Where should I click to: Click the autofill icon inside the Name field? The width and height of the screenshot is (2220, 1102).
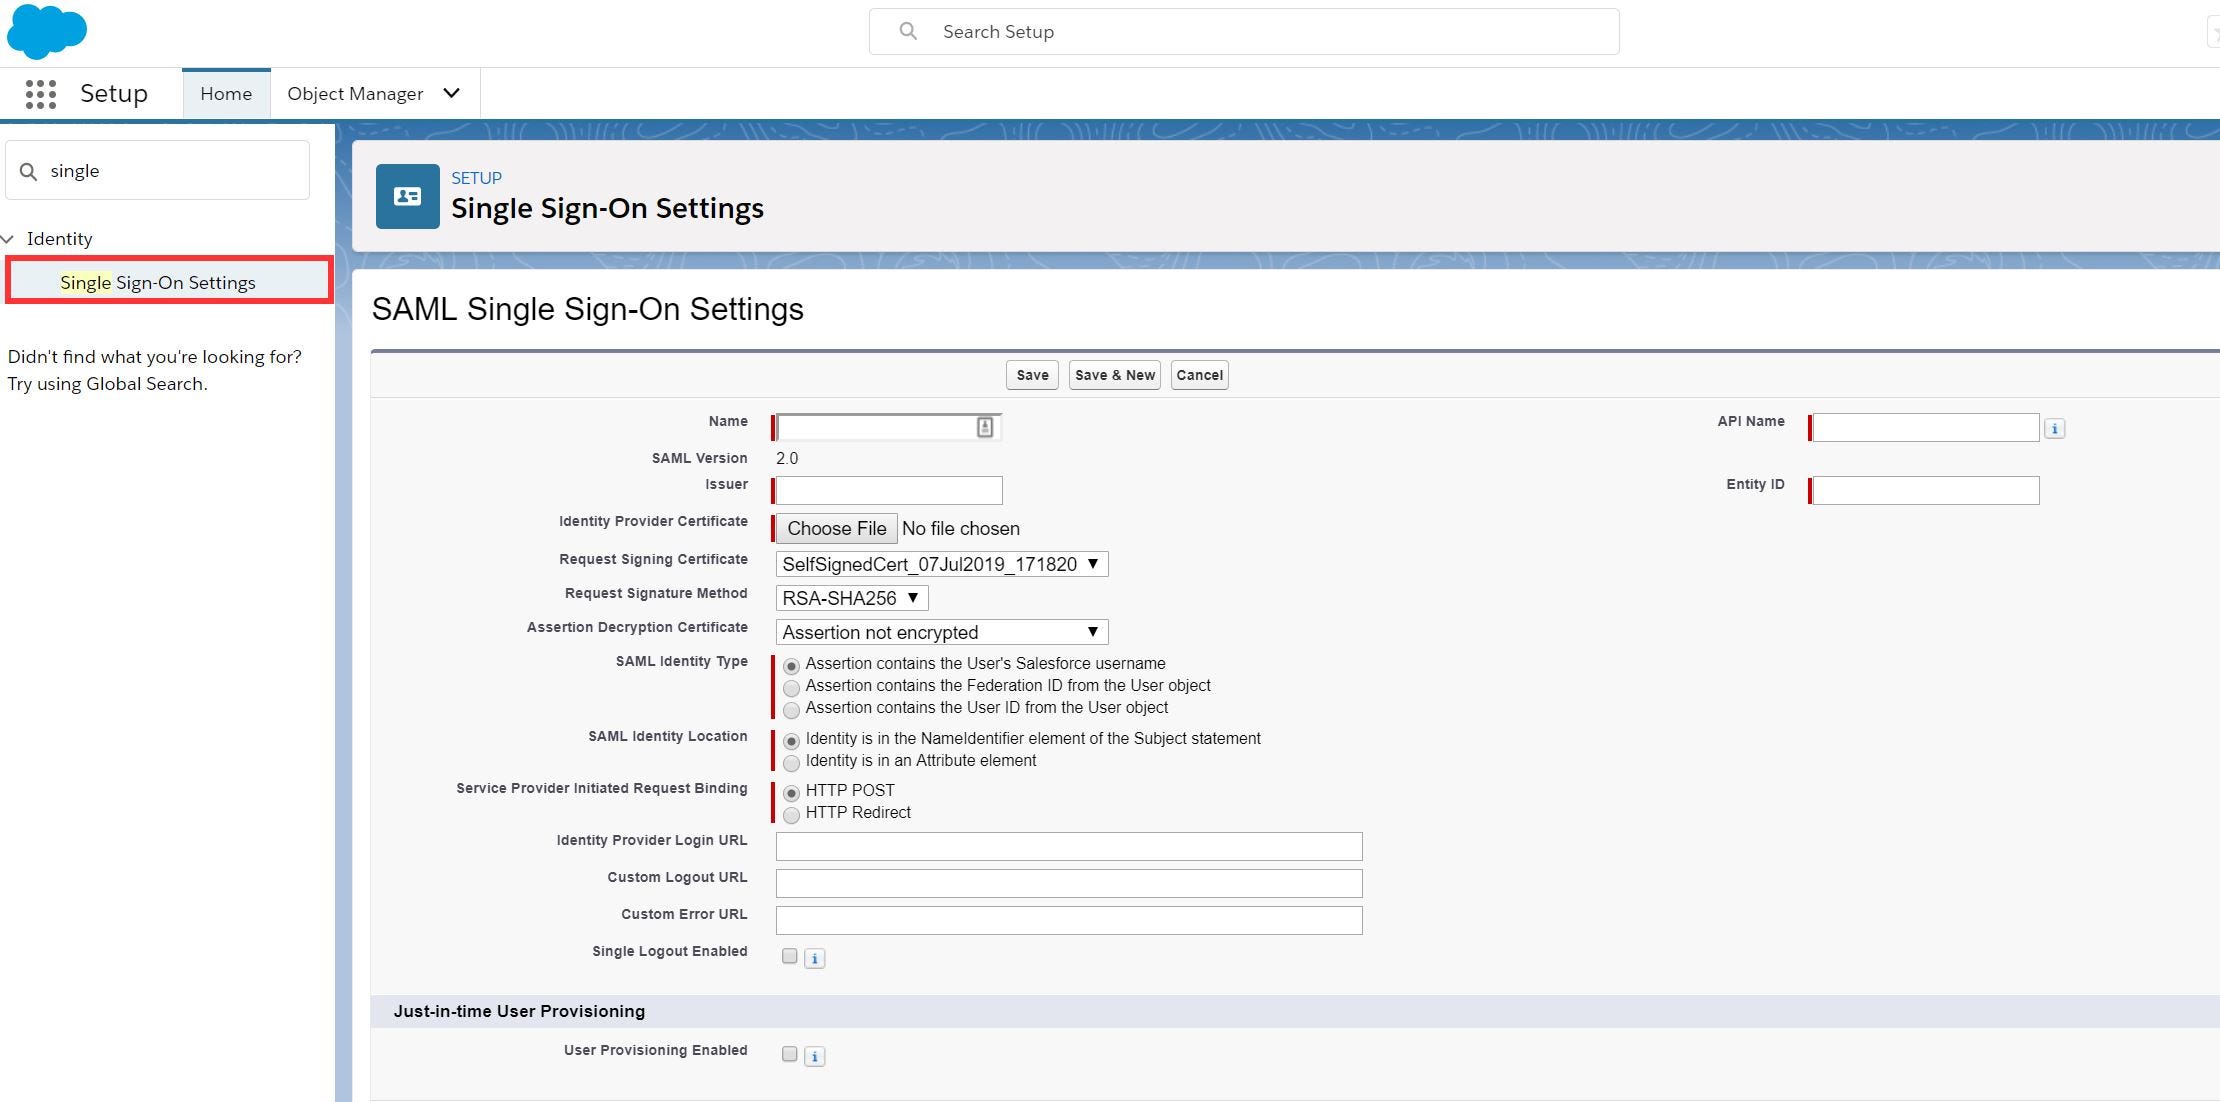(x=985, y=427)
